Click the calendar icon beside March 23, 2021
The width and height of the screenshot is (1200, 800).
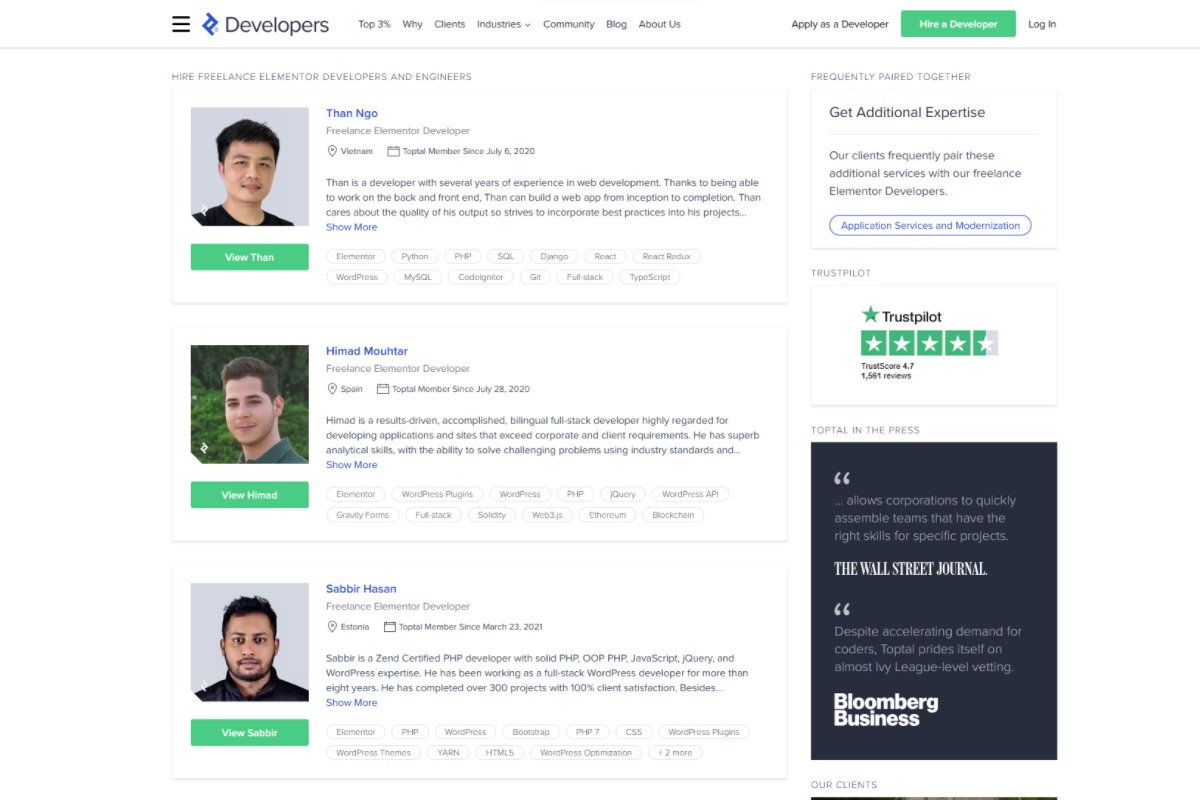(390, 627)
